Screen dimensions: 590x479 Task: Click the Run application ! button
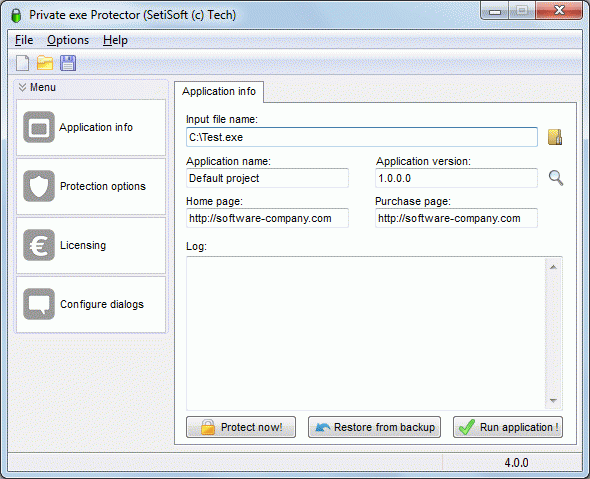[508, 427]
